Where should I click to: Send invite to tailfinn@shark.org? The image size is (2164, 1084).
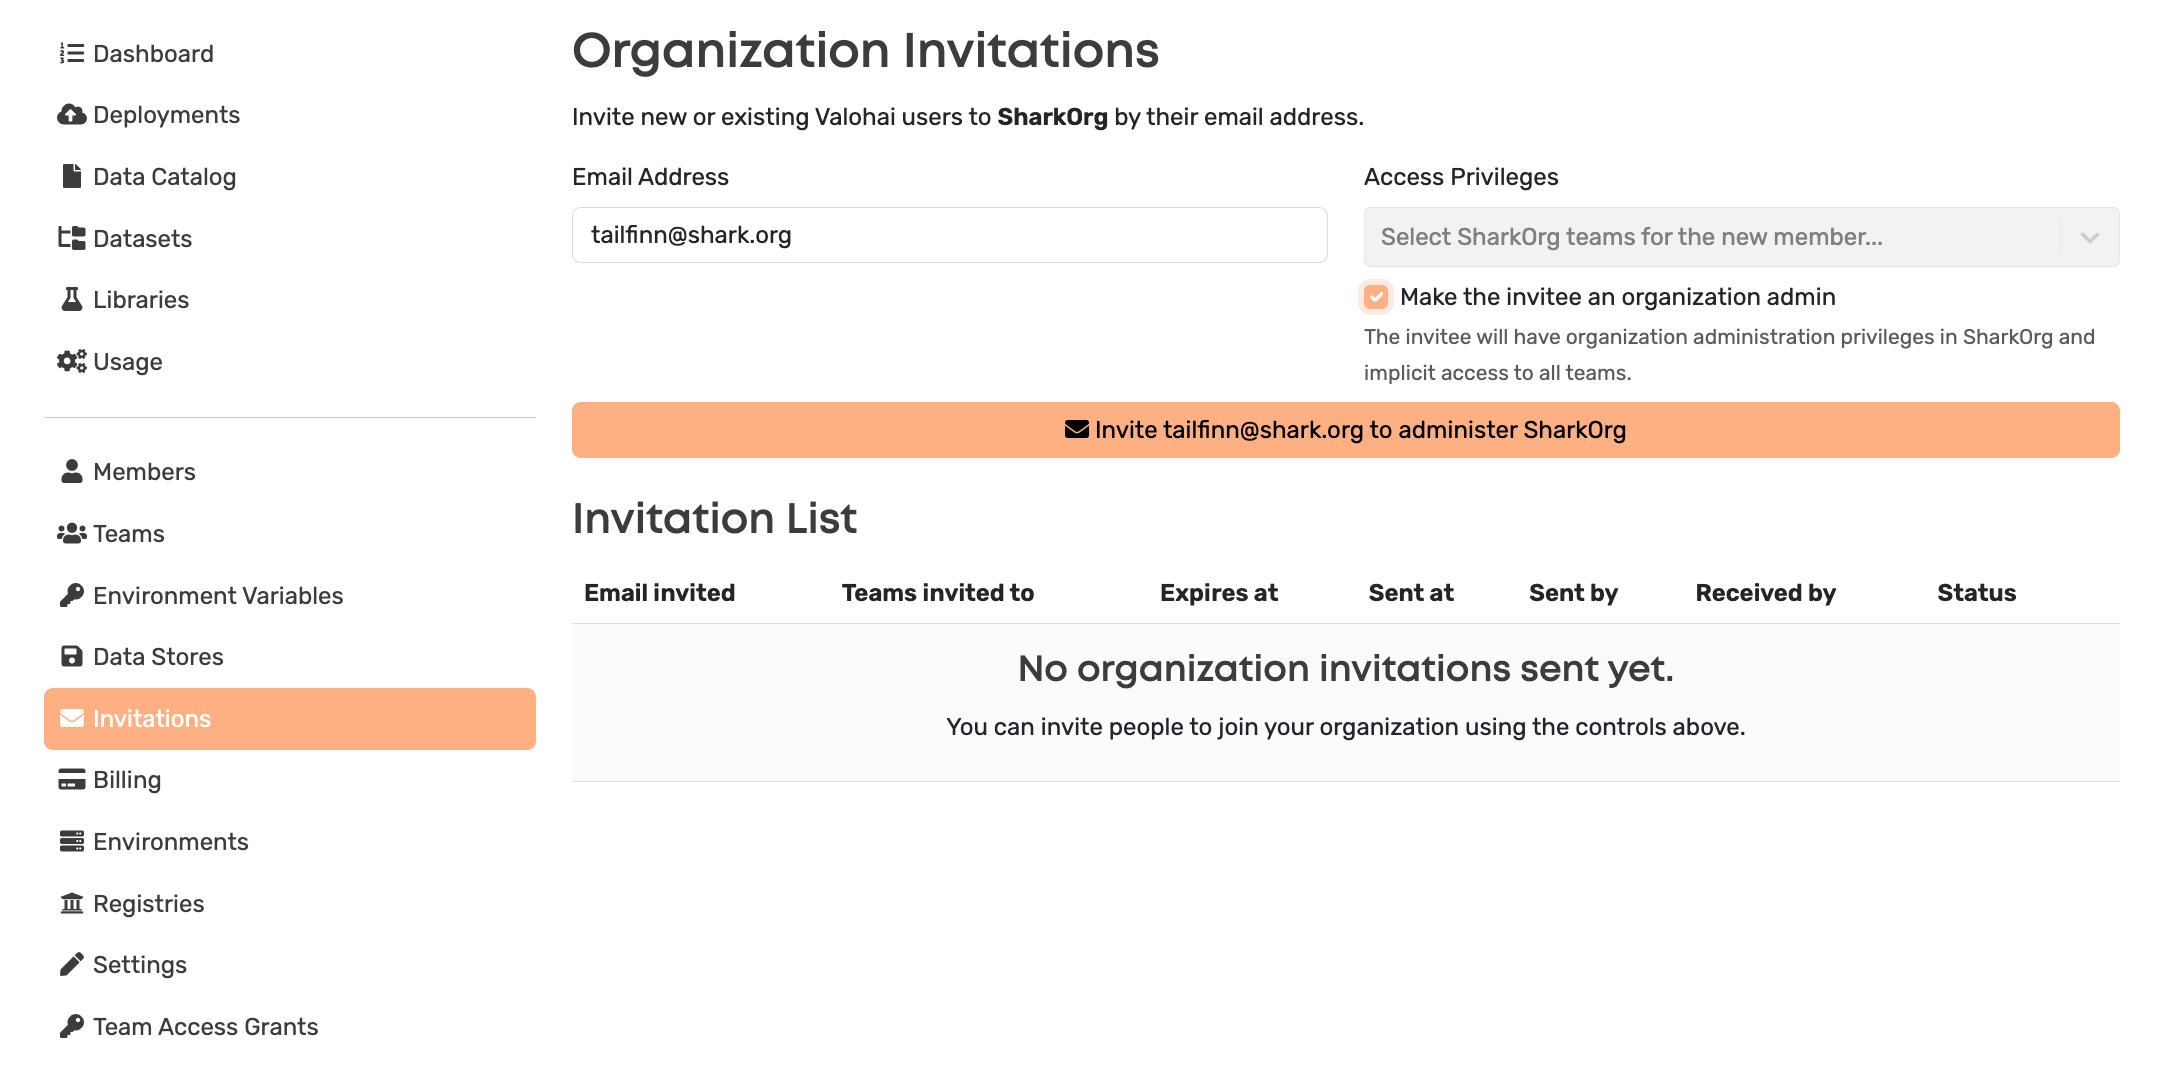click(1345, 430)
